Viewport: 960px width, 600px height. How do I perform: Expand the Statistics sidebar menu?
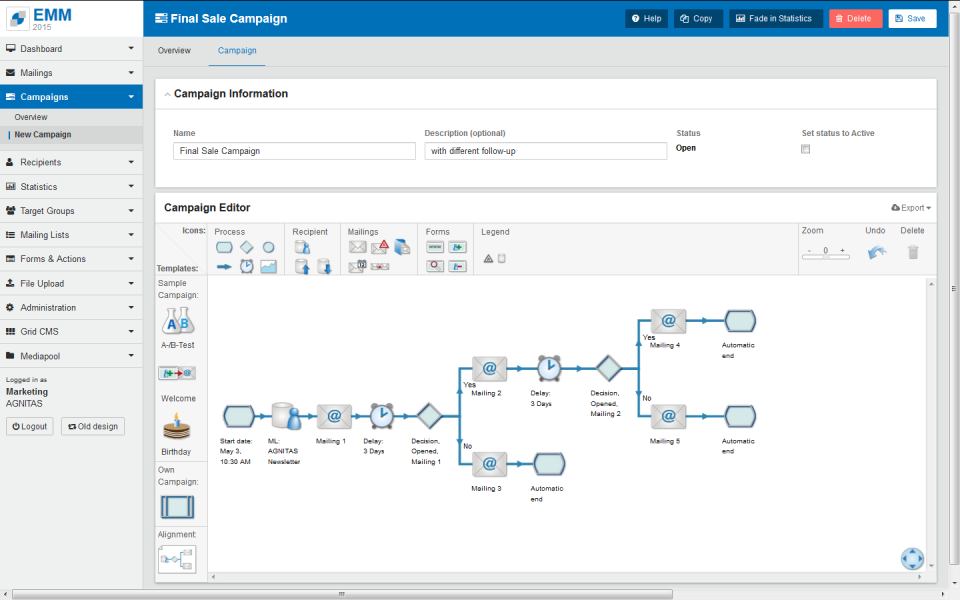(x=71, y=187)
